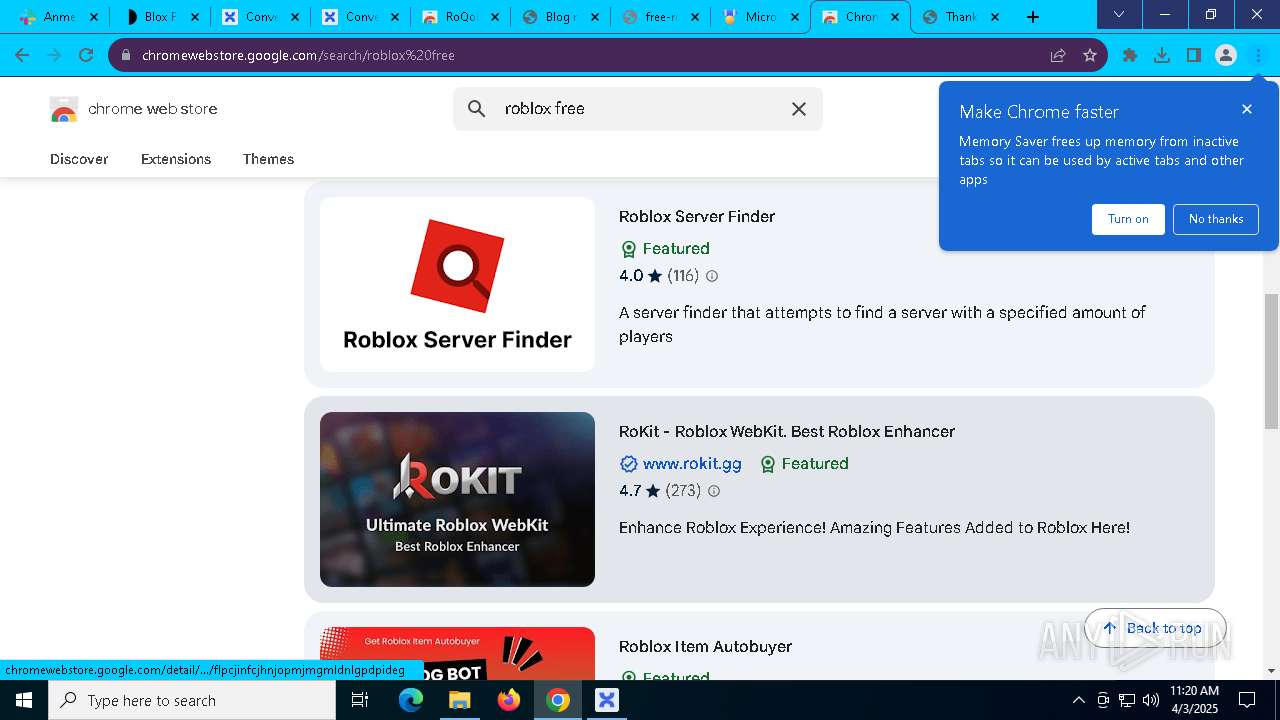Click the Roblox Item Autobuyer thumbnail

click(x=457, y=653)
